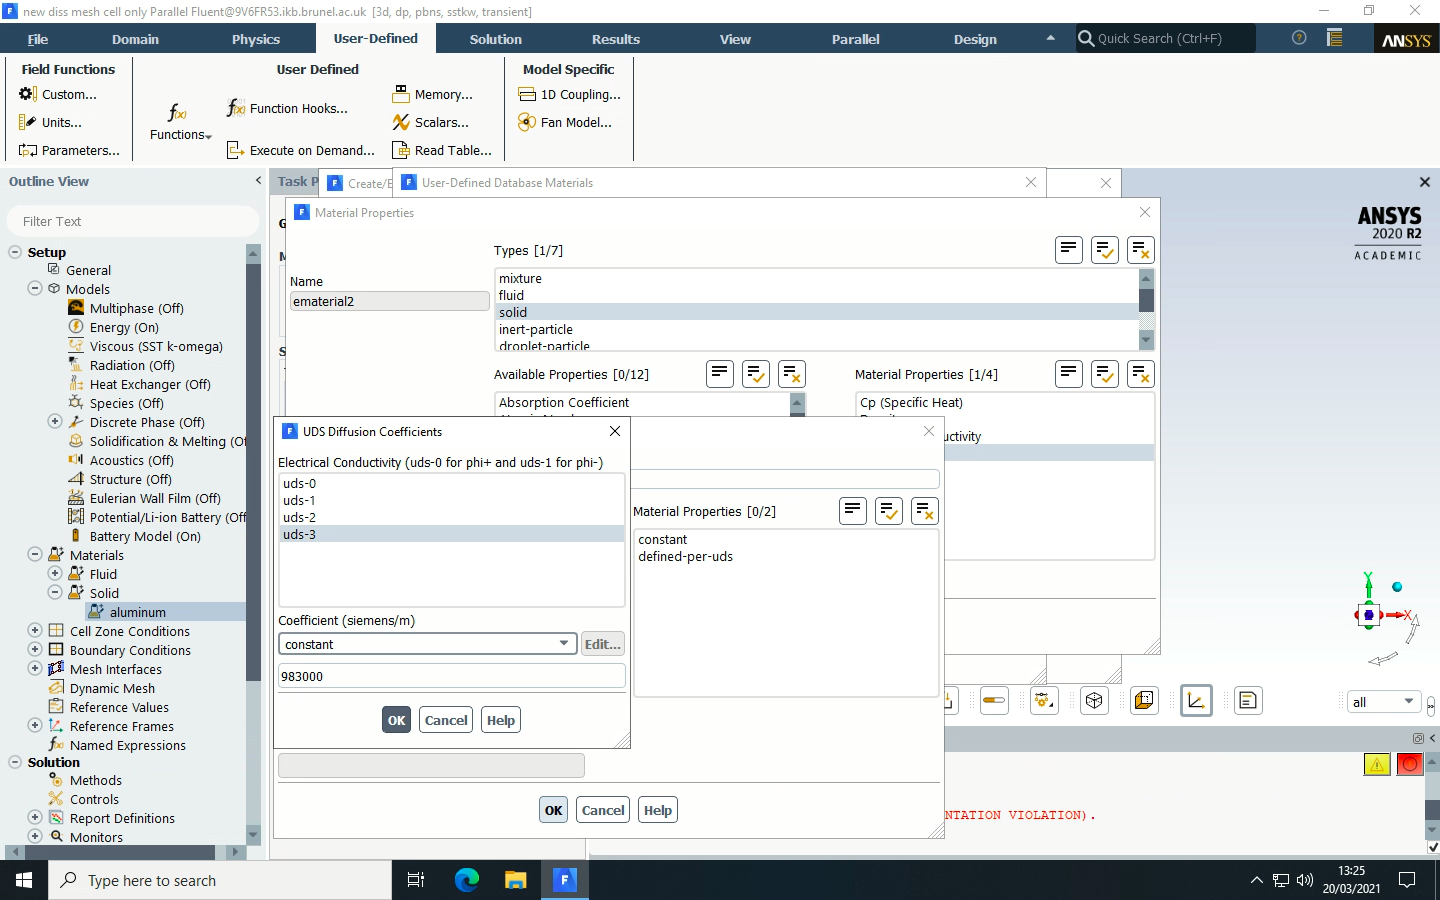1440x900 pixels.
Task: Click the wireframe cube toolbar icon
Action: pyautogui.click(x=1094, y=700)
